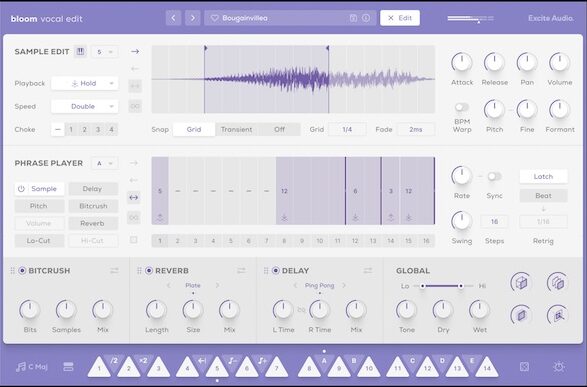587x387 pixels.
Task: Click the x2 double-speed modifier key
Action: pyautogui.click(x=143, y=361)
